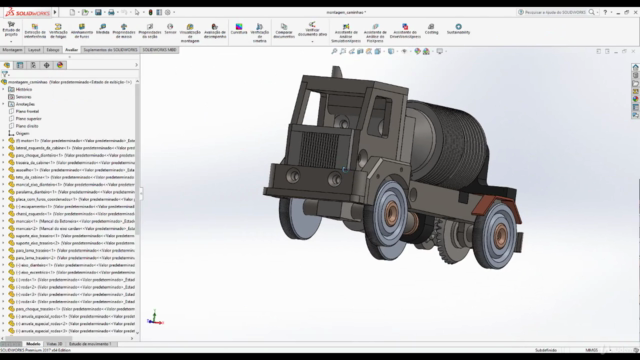Launch Assistente do DriveWorksXpress
Viewport: 640px width, 360px height.
pyautogui.click(x=405, y=31)
